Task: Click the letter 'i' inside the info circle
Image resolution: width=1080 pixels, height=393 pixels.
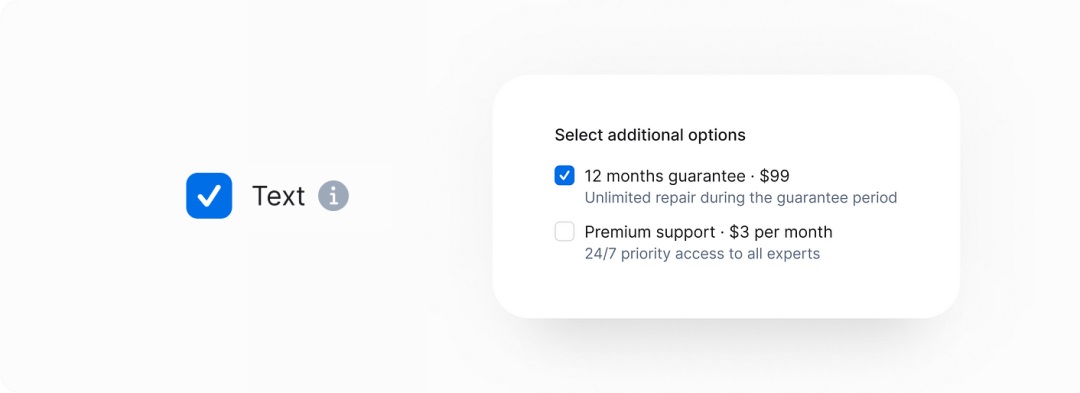Action: point(333,196)
